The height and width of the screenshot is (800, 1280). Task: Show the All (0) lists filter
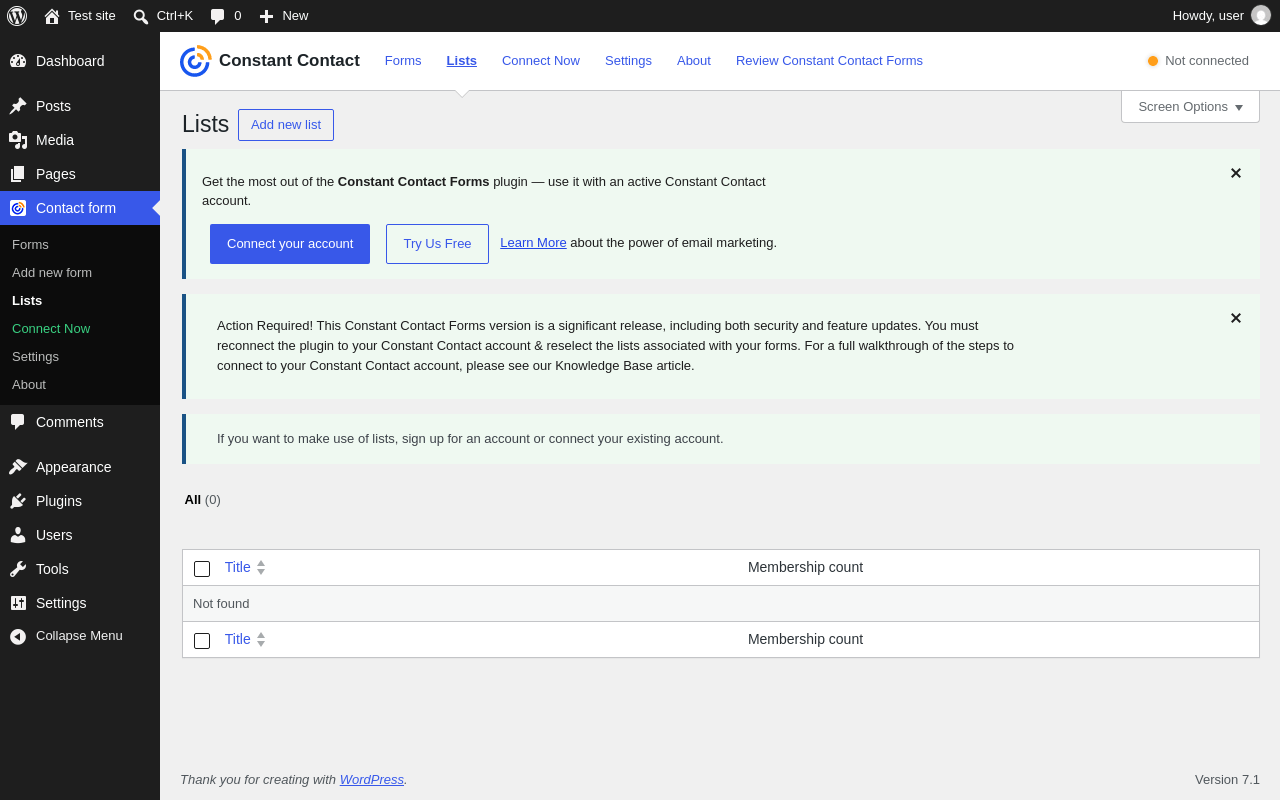[x=202, y=500]
